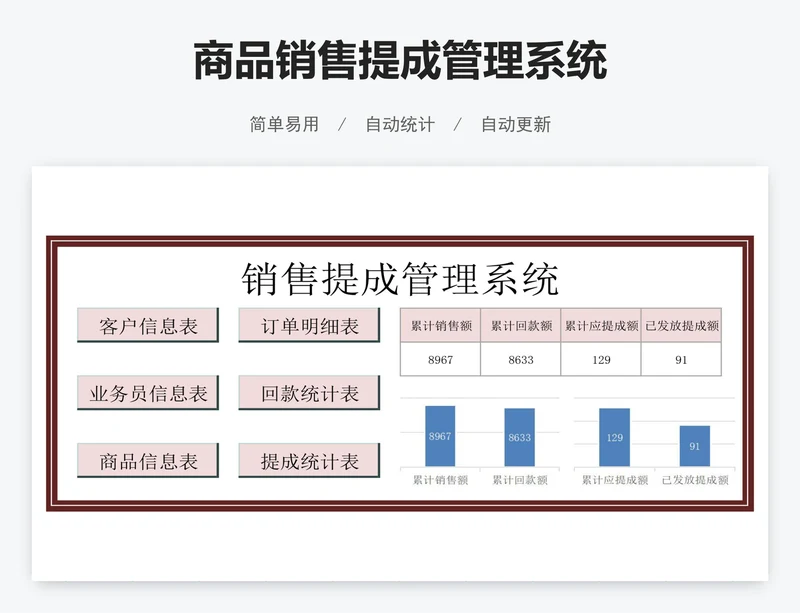Click the 商品销售提成管理系统 page heading

[400, 61]
